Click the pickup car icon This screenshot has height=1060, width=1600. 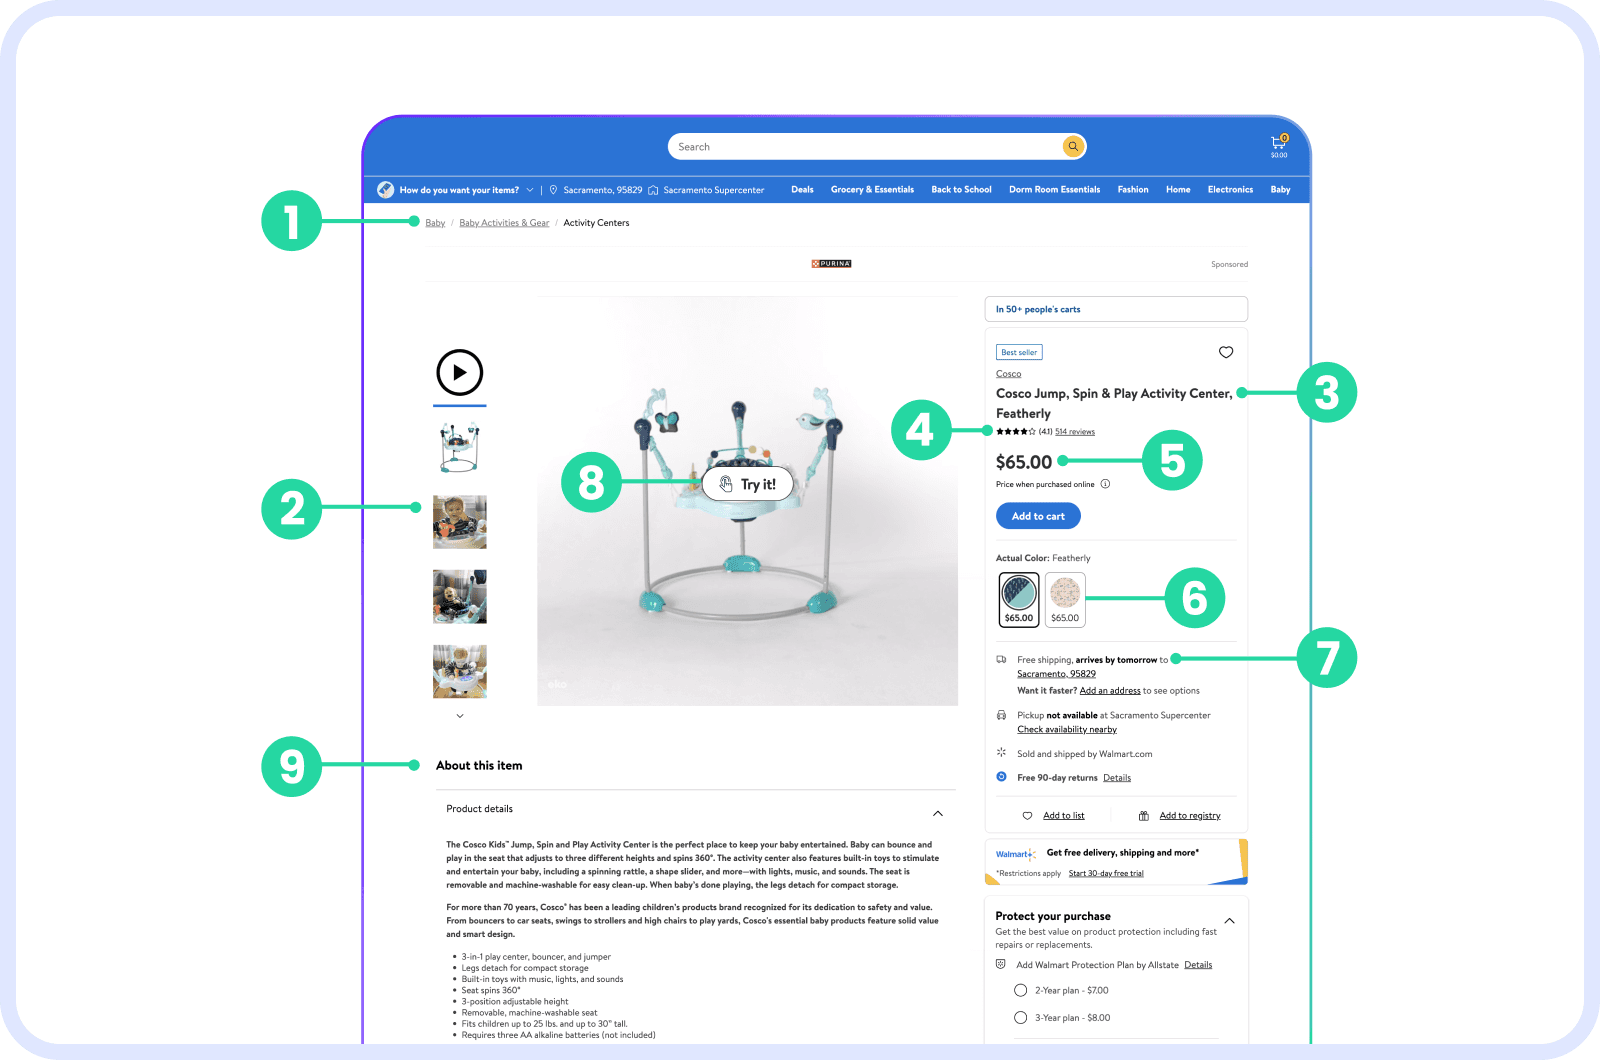click(1001, 715)
